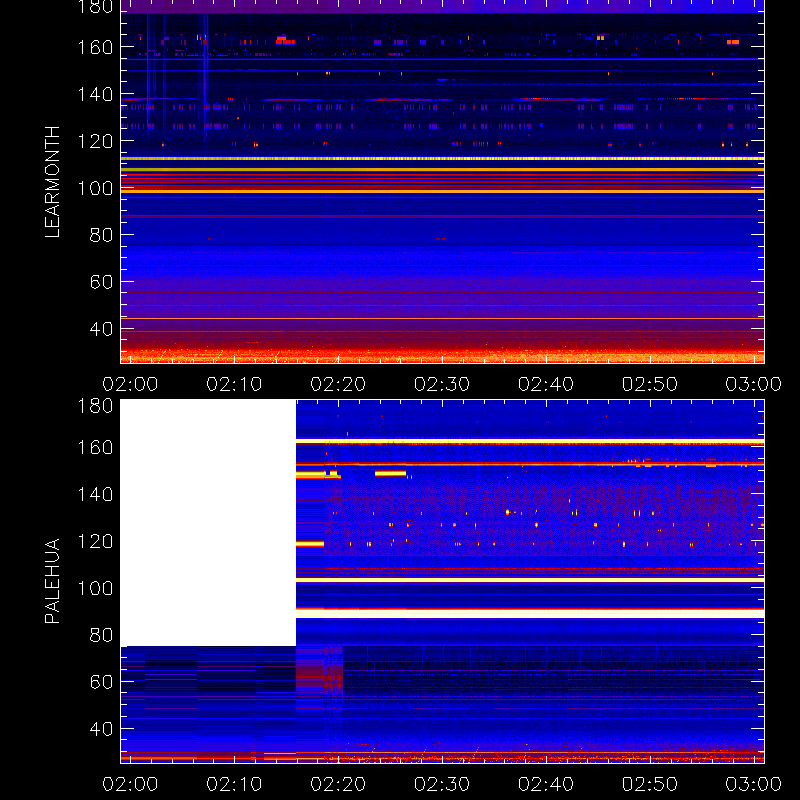Select the 180 tick label on PALEHUA plot
800x800 pixels.
(x=95, y=406)
